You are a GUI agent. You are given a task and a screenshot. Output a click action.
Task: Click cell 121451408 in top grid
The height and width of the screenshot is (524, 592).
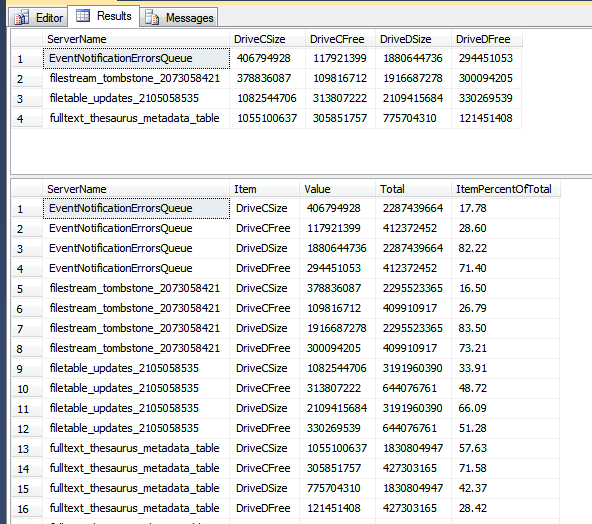pos(487,119)
